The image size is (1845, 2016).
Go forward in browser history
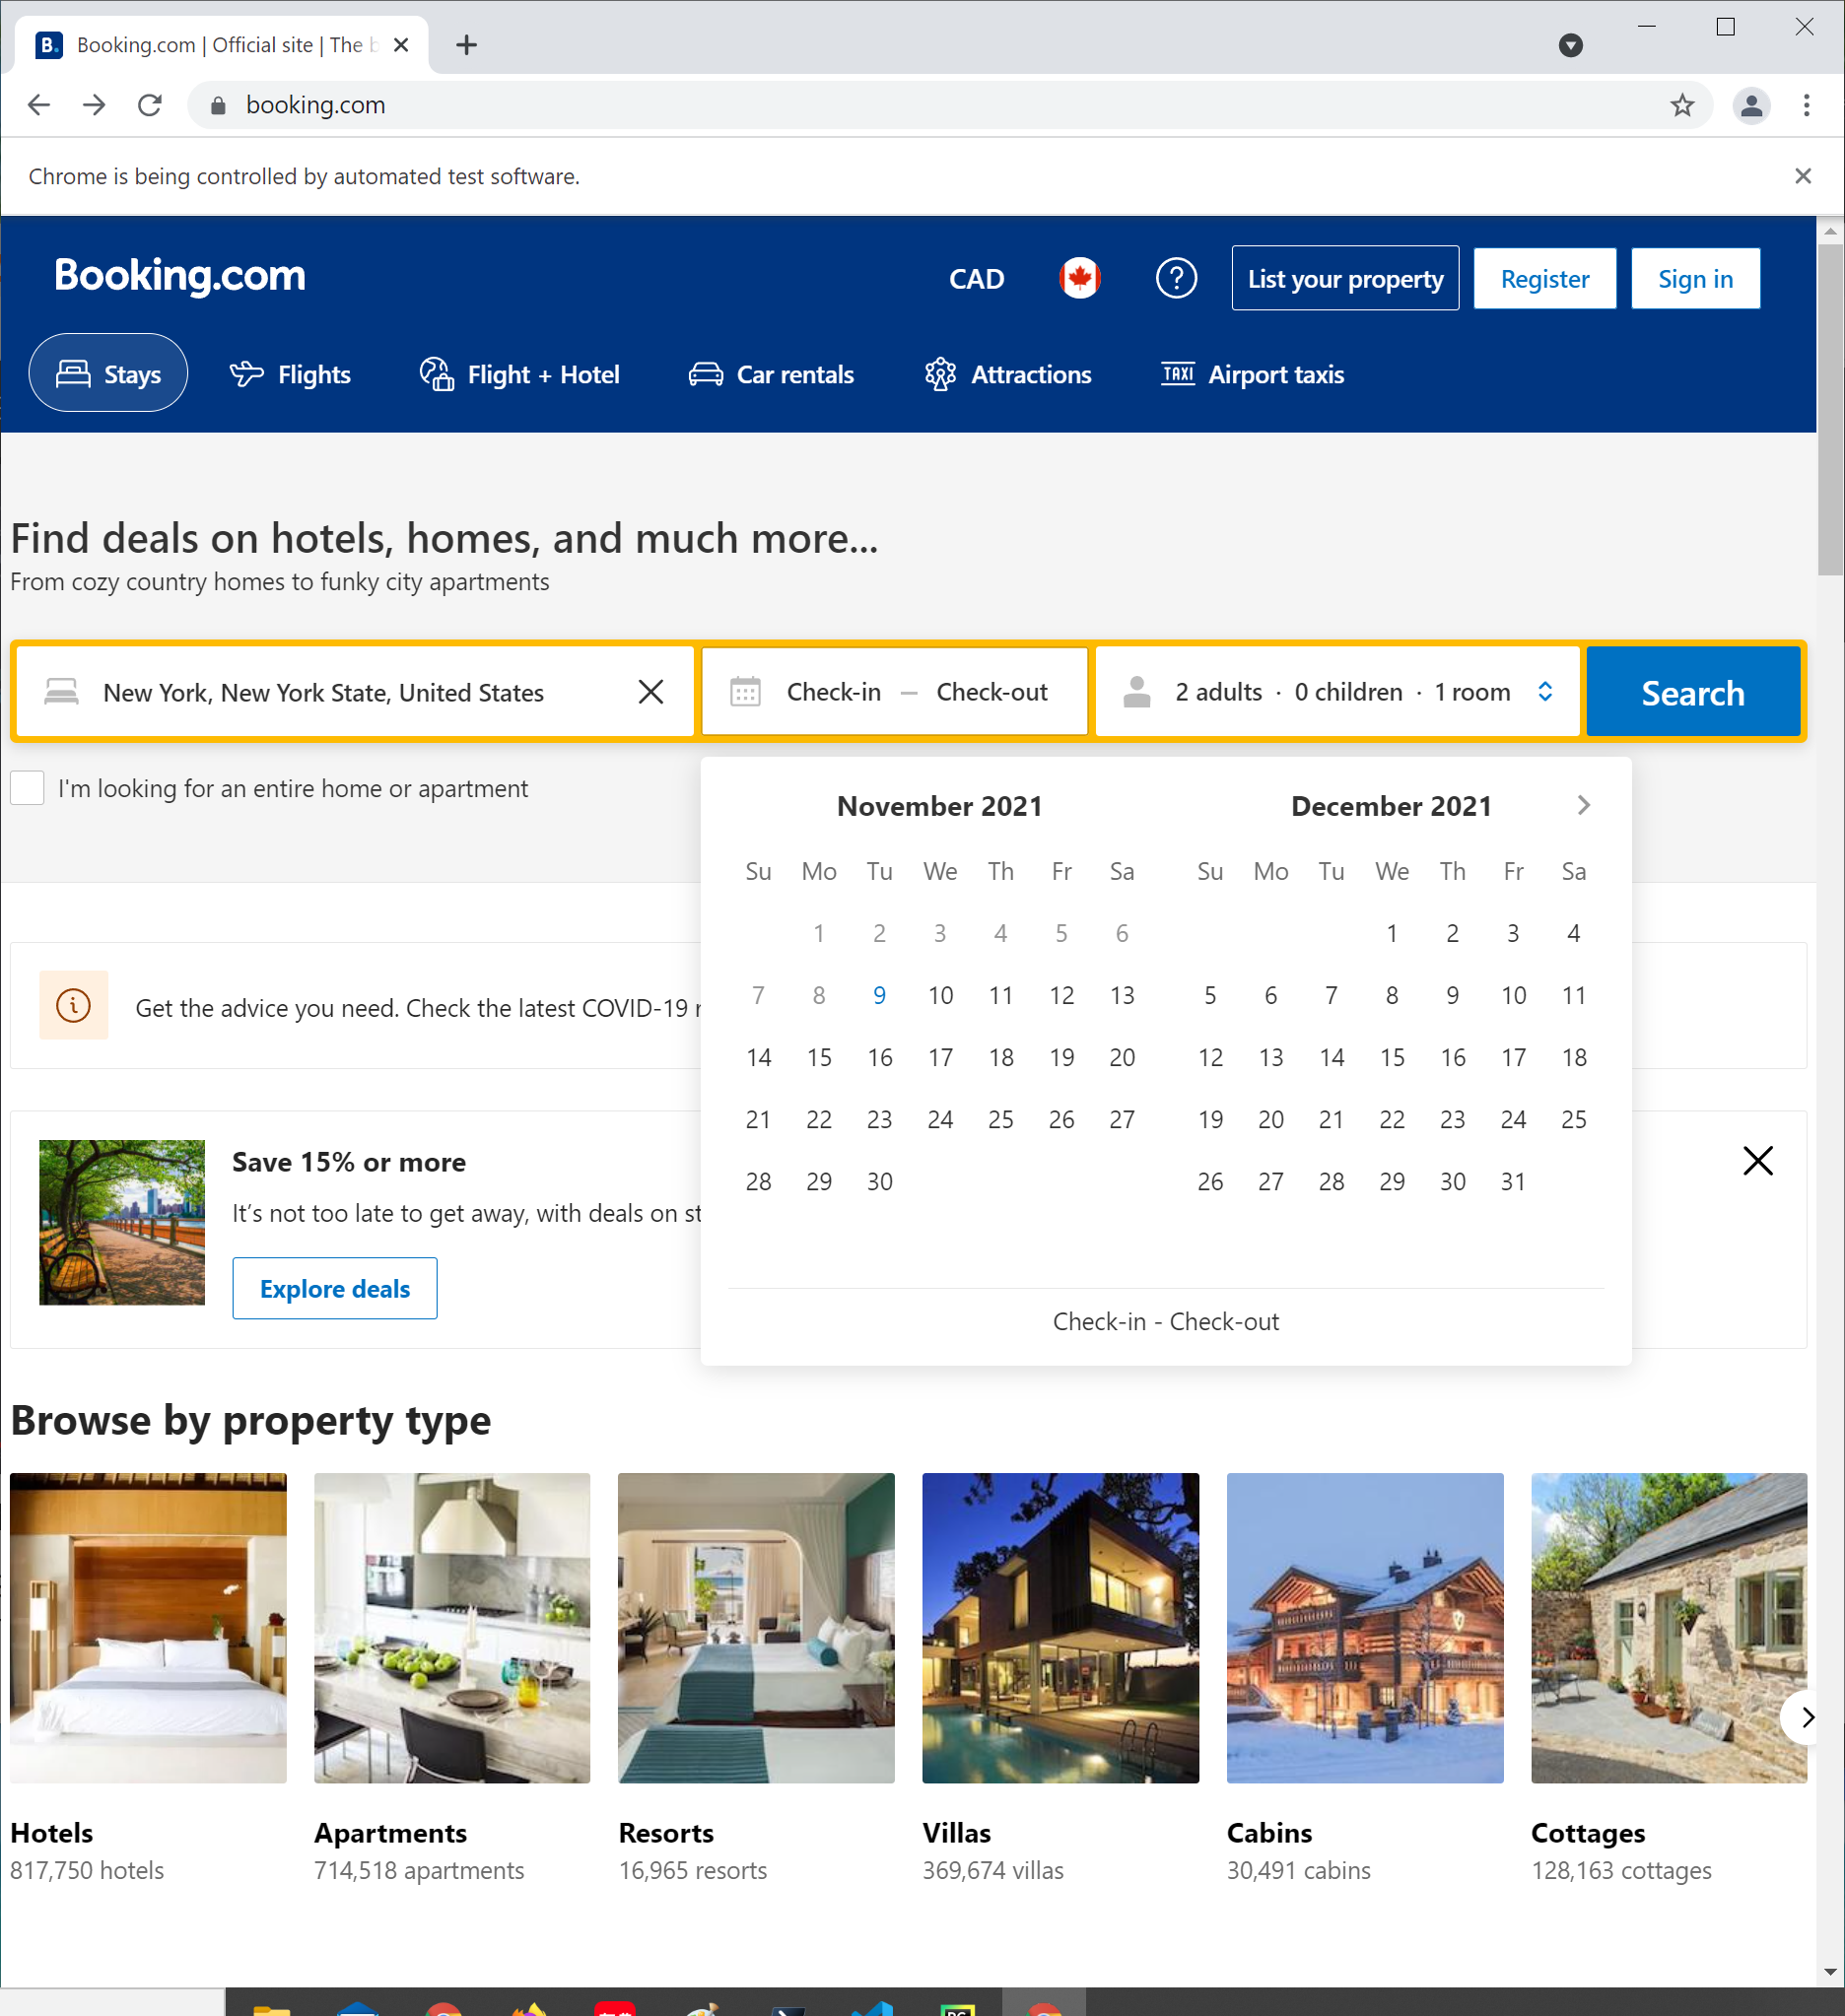coord(94,105)
